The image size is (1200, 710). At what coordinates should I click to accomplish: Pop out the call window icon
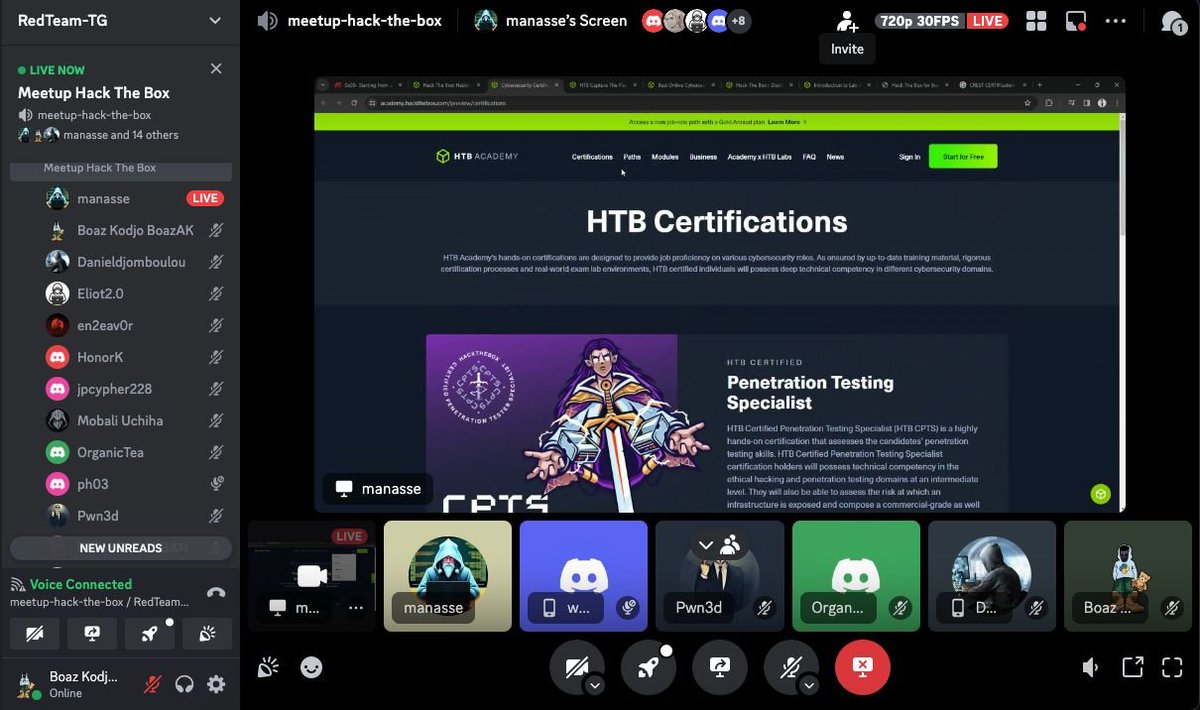click(1132, 667)
